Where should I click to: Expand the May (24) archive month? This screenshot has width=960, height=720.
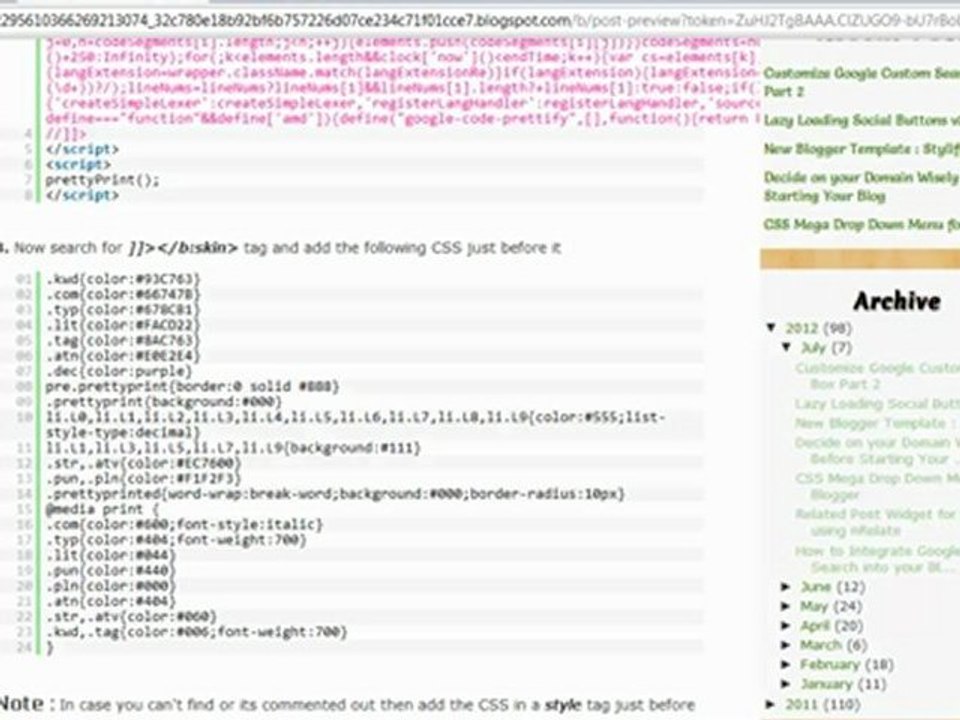[786, 606]
